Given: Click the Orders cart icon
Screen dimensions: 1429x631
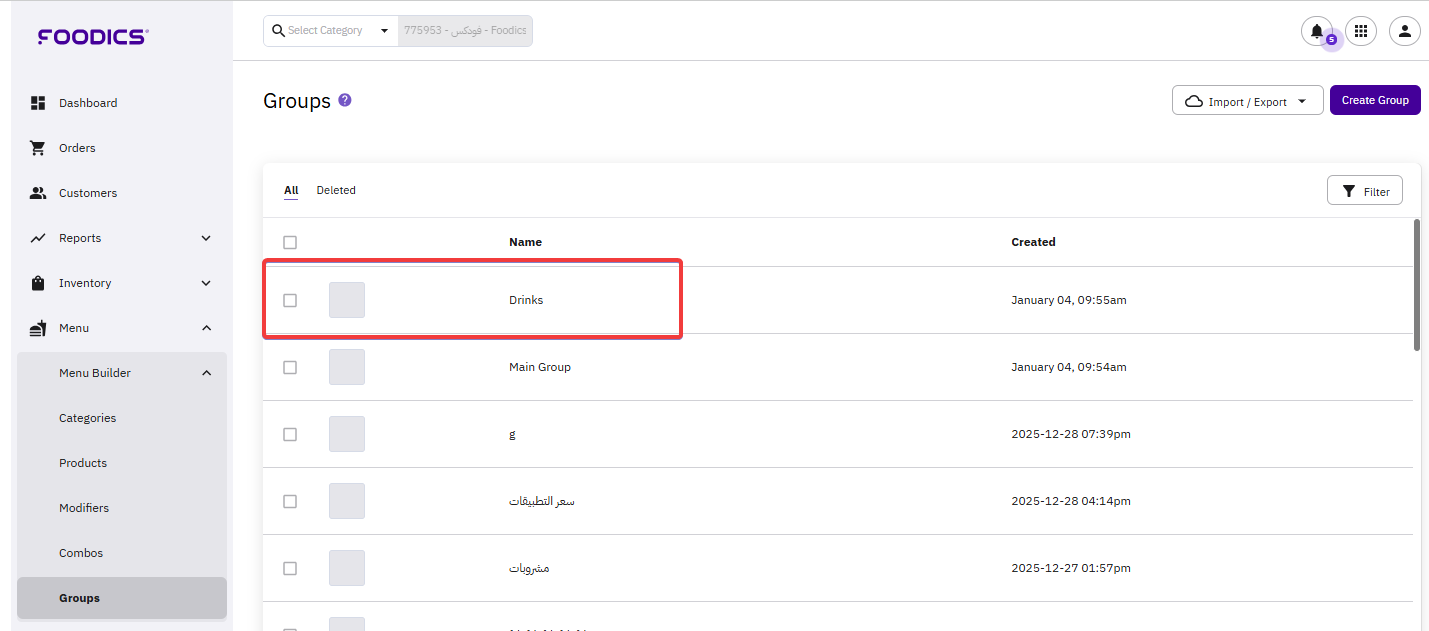Looking at the screenshot, I should point(38,148).
